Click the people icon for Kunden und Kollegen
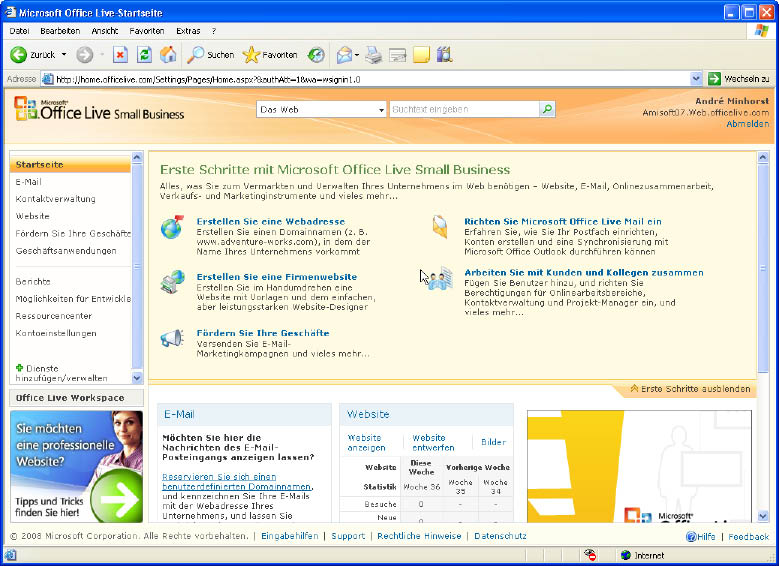This screenshot has height=566, width=779. pyautogui.click(x=440, y=279)
